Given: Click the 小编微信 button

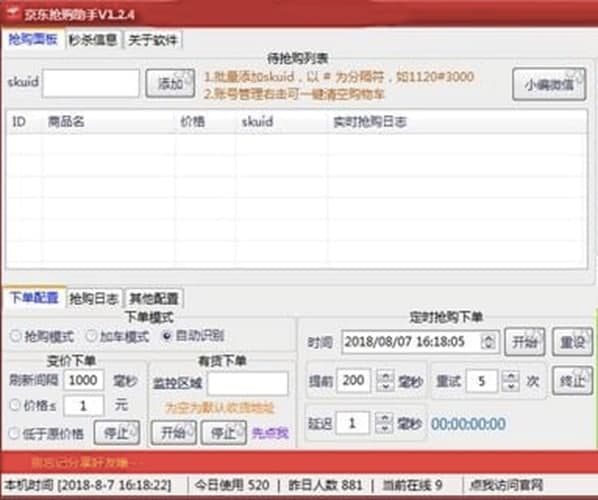Looking at the screenshot, I should [x=549, y=84].
